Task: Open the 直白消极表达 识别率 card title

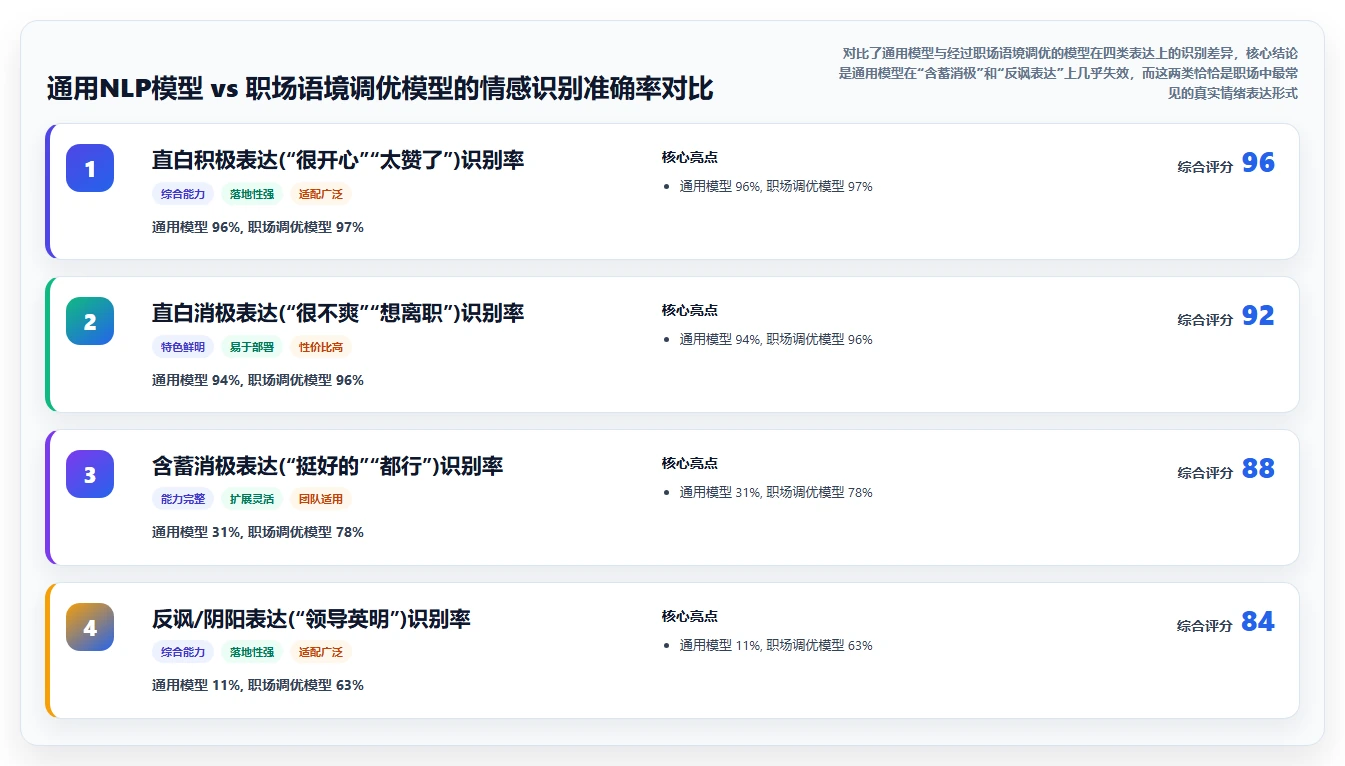Action: pyautogui.click(x=338, y=313)
